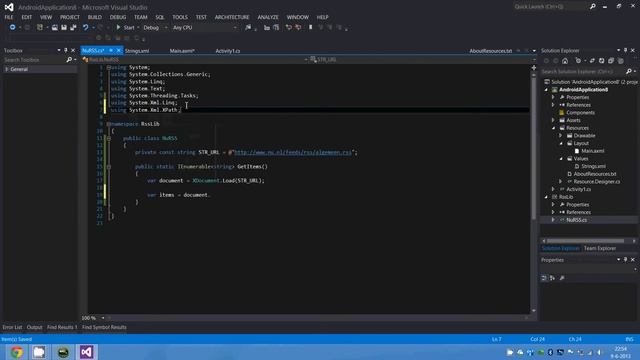Collapse the using directives outlining block
The height and width of the screenshot is (360, 640).
tap(109, 67)
